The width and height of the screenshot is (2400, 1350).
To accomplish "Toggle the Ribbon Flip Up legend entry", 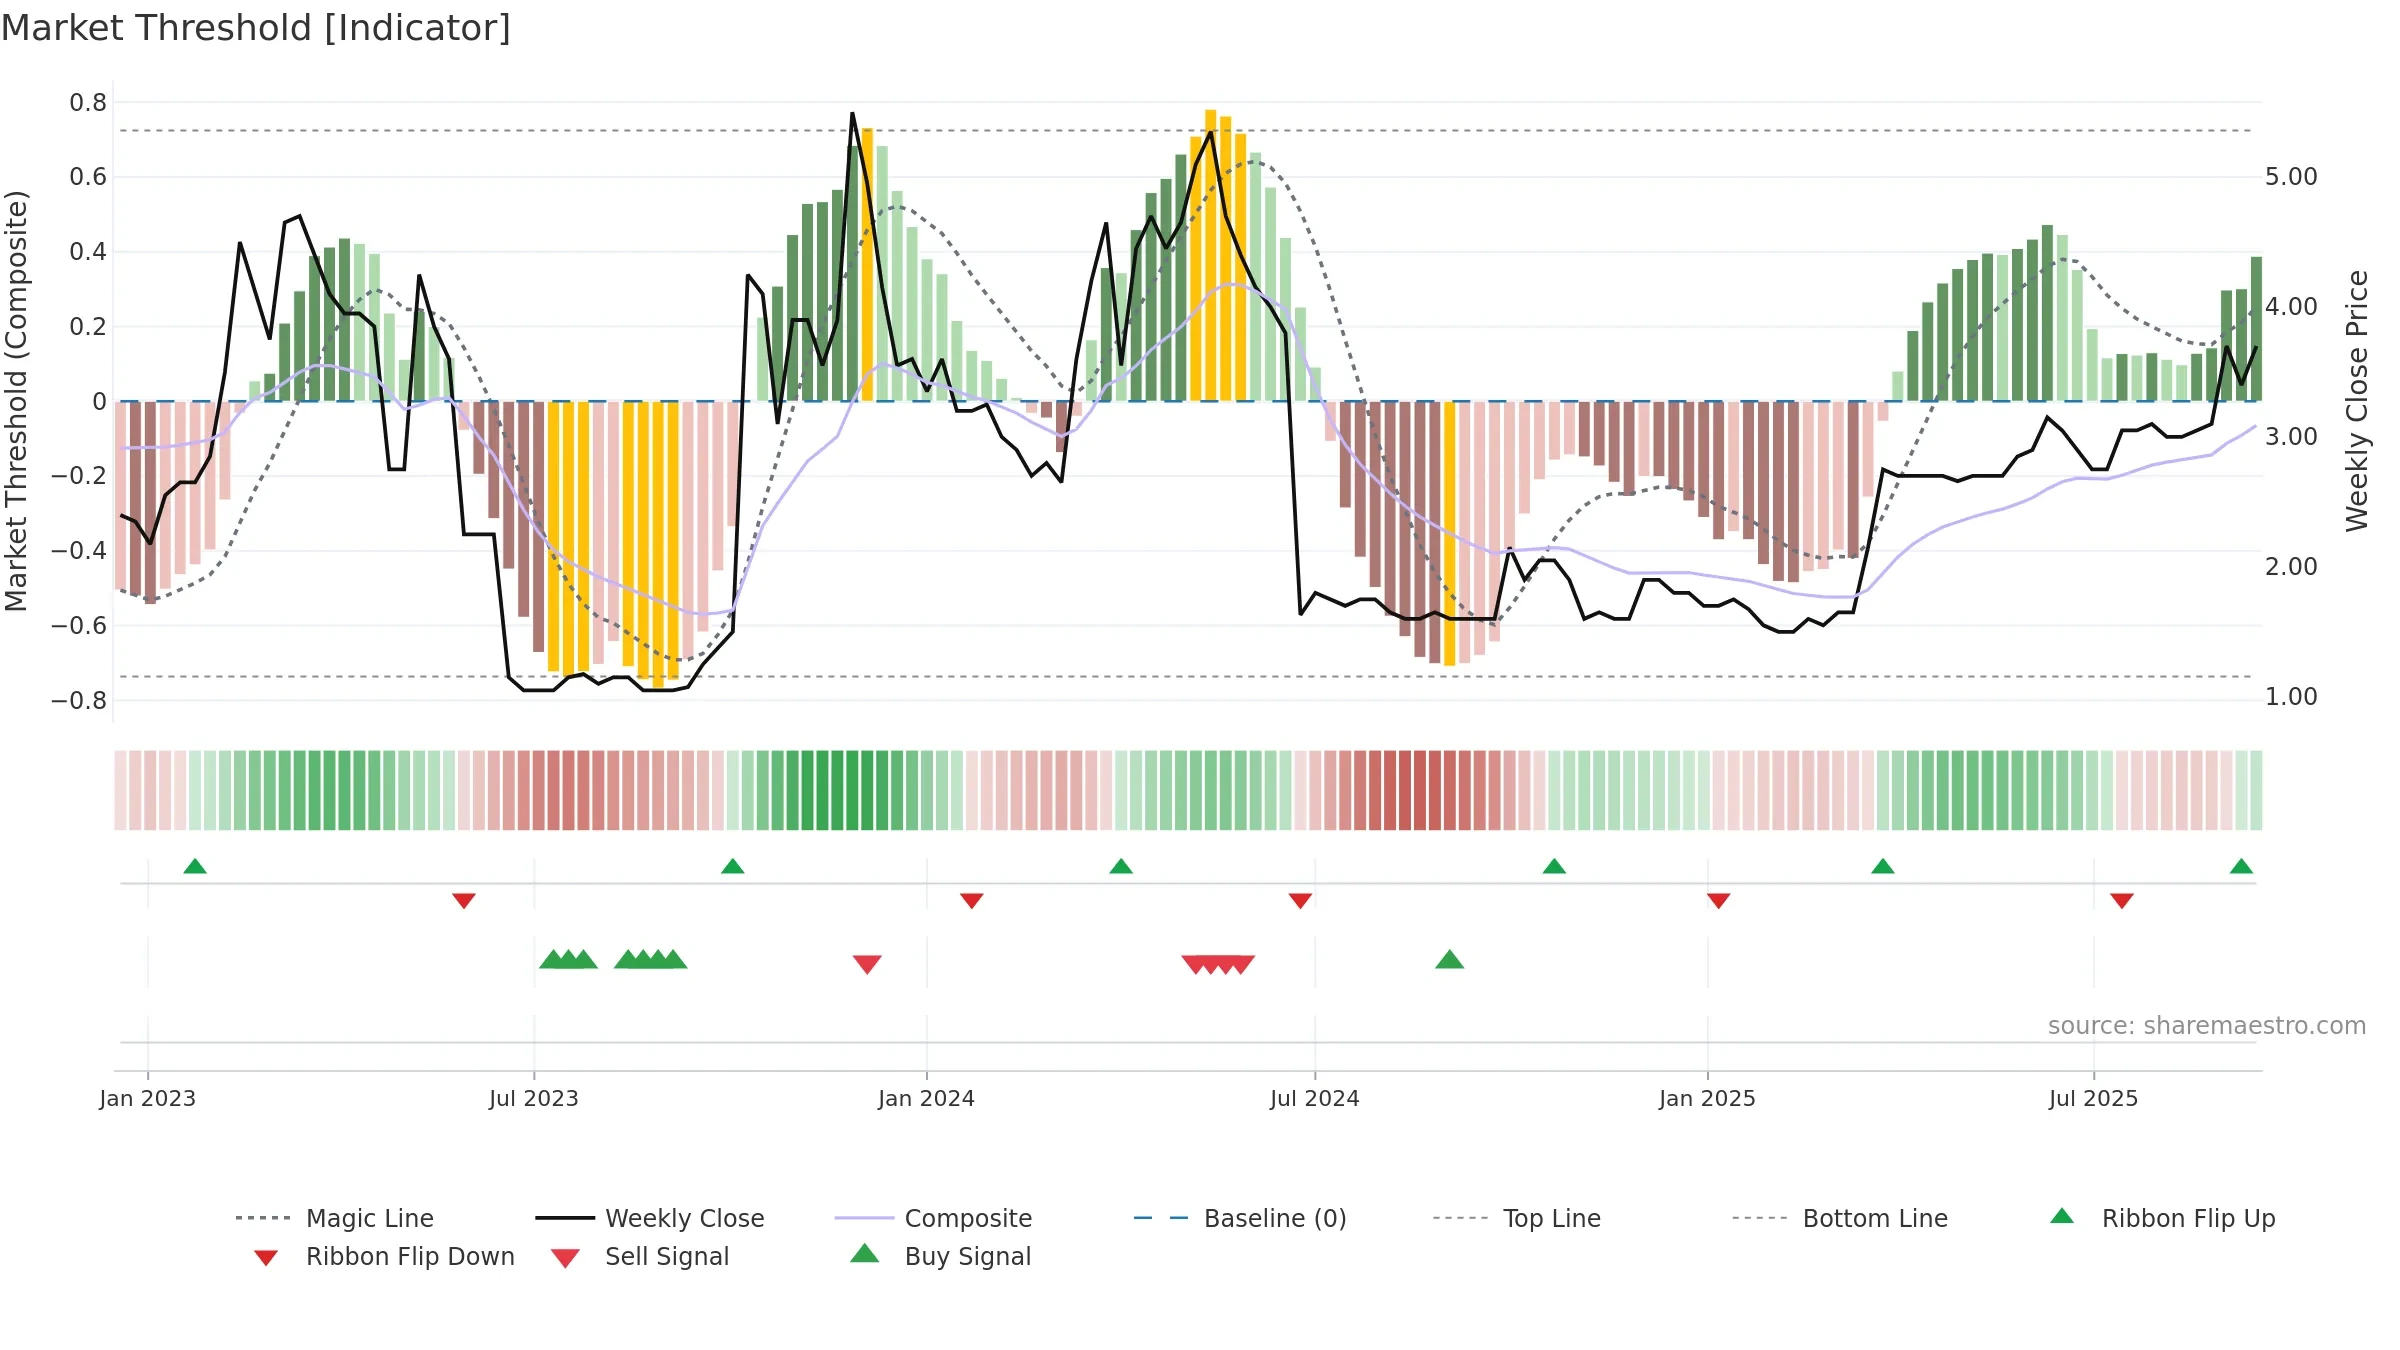I will click(x=2162, y=1218).
